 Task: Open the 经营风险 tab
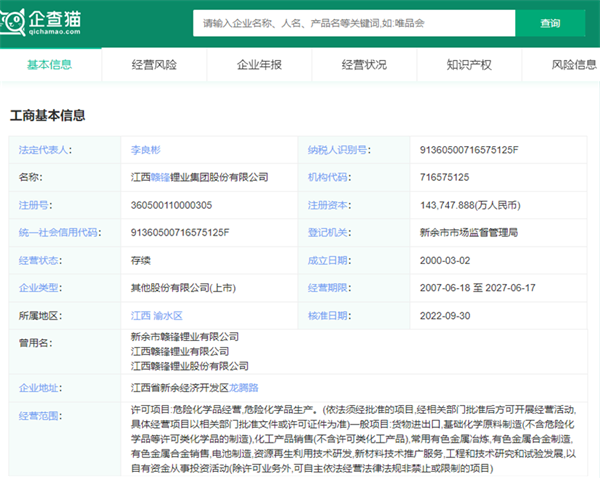pyautogui.click(x=154, y=65)
